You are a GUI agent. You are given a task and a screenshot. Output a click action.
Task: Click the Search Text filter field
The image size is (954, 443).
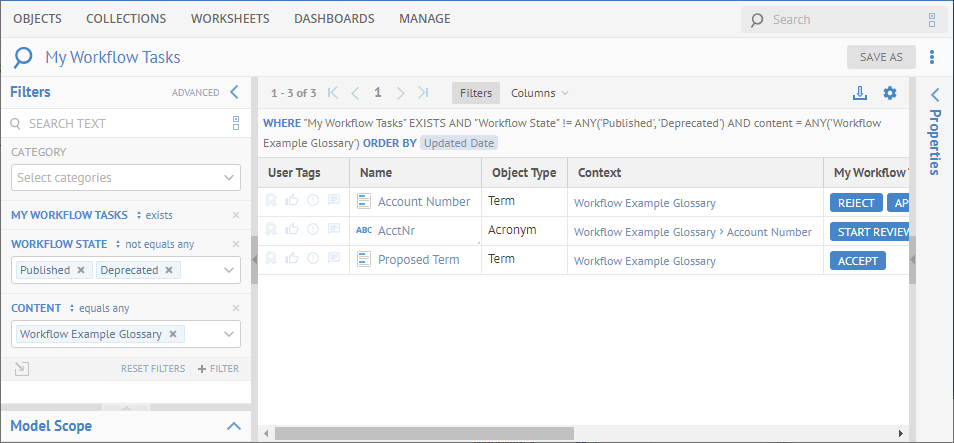click(x=120, y=124)
